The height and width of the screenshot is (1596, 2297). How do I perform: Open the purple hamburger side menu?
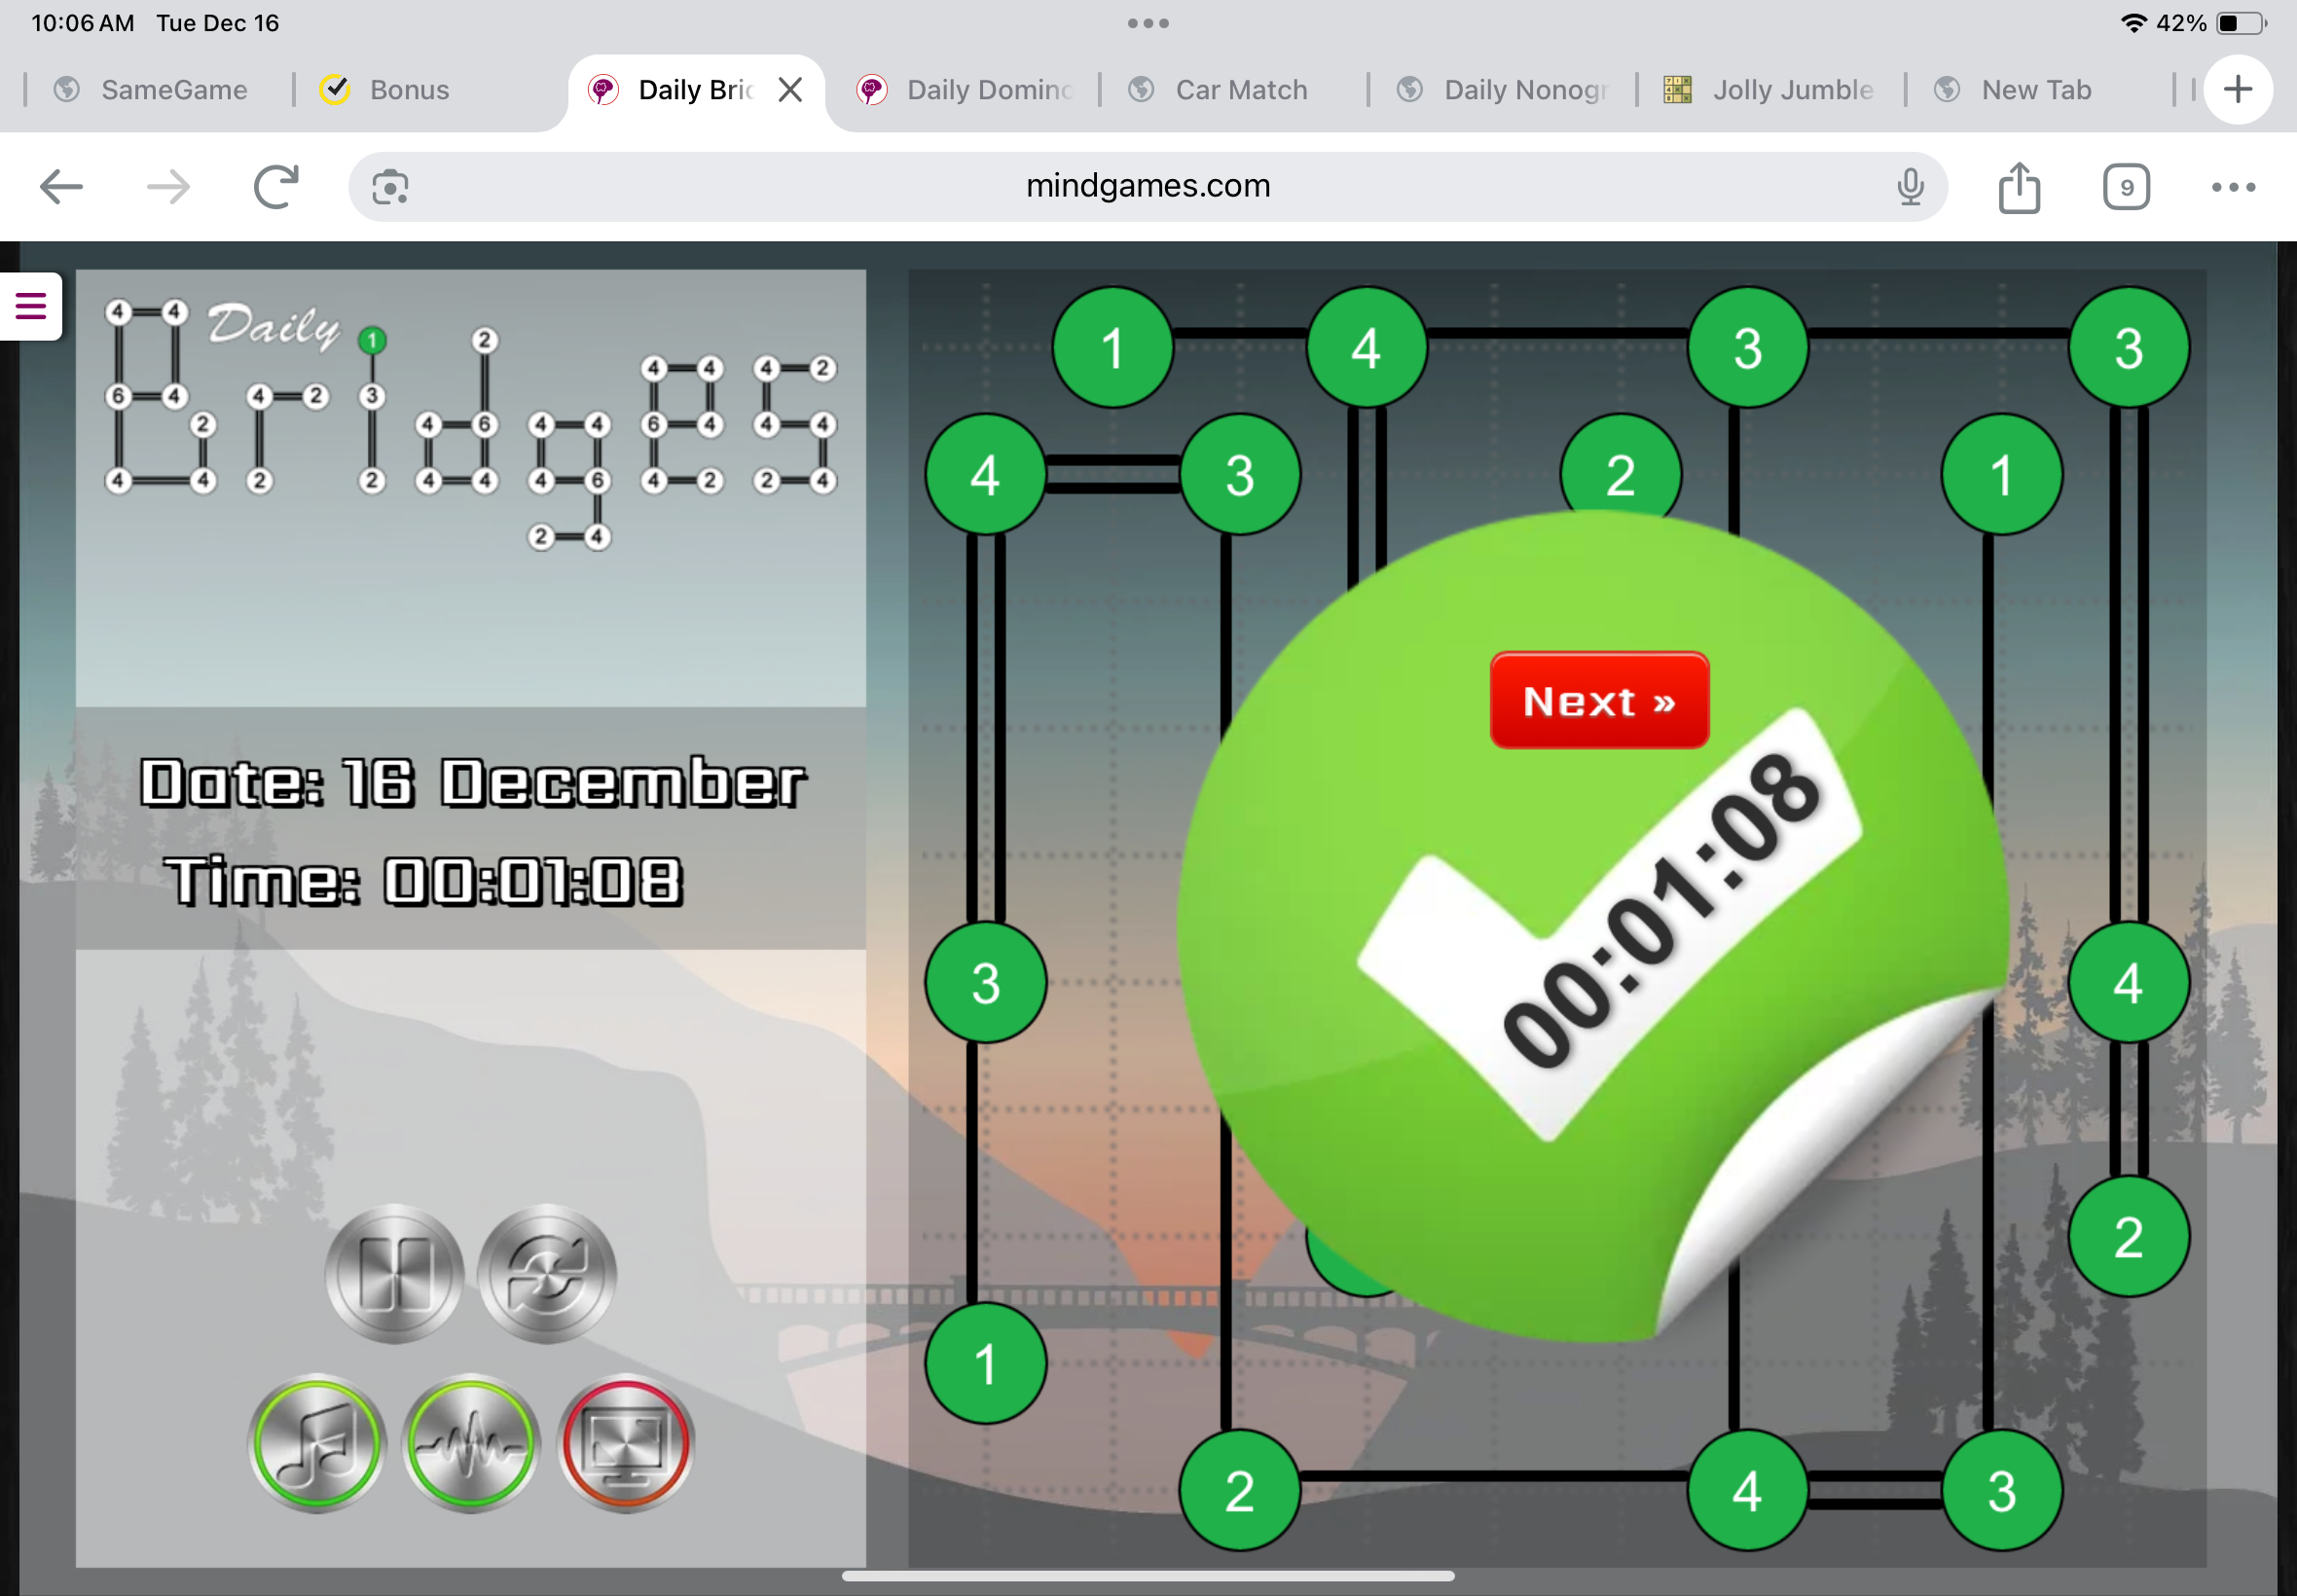click(31, 306)
